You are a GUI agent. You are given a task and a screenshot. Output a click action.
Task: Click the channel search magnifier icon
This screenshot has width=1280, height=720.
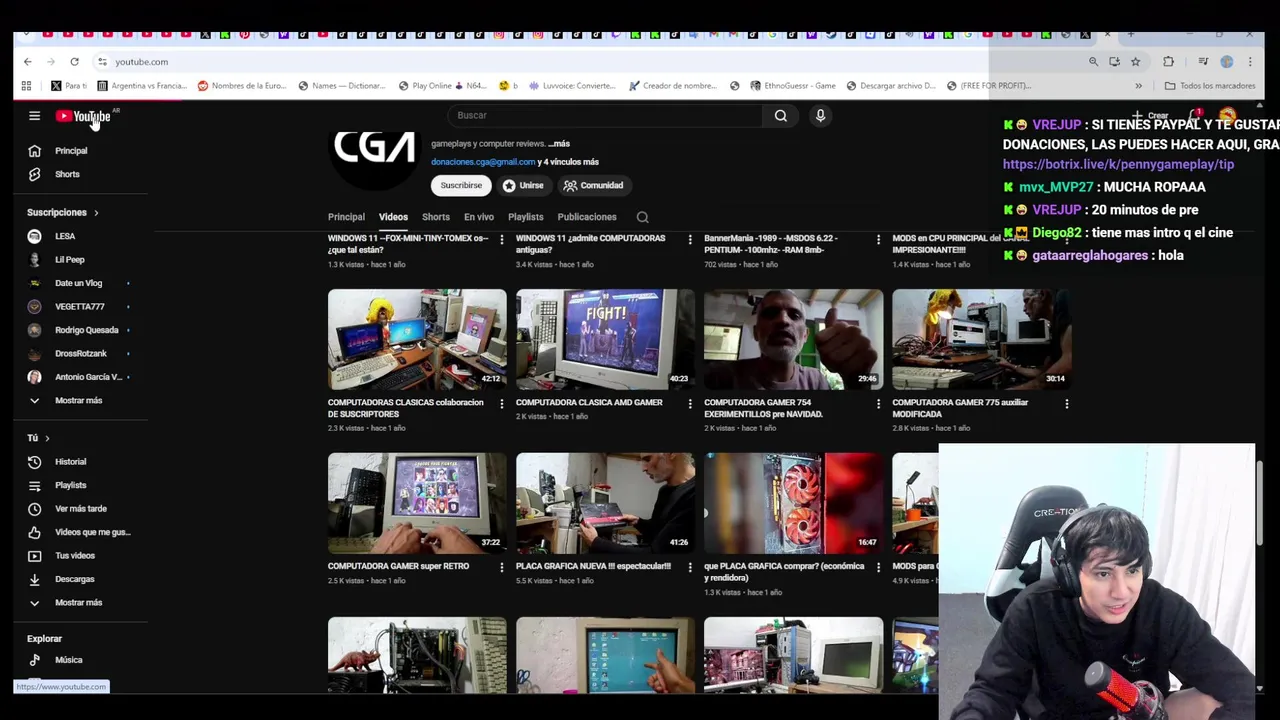click(x=643, y=217)
